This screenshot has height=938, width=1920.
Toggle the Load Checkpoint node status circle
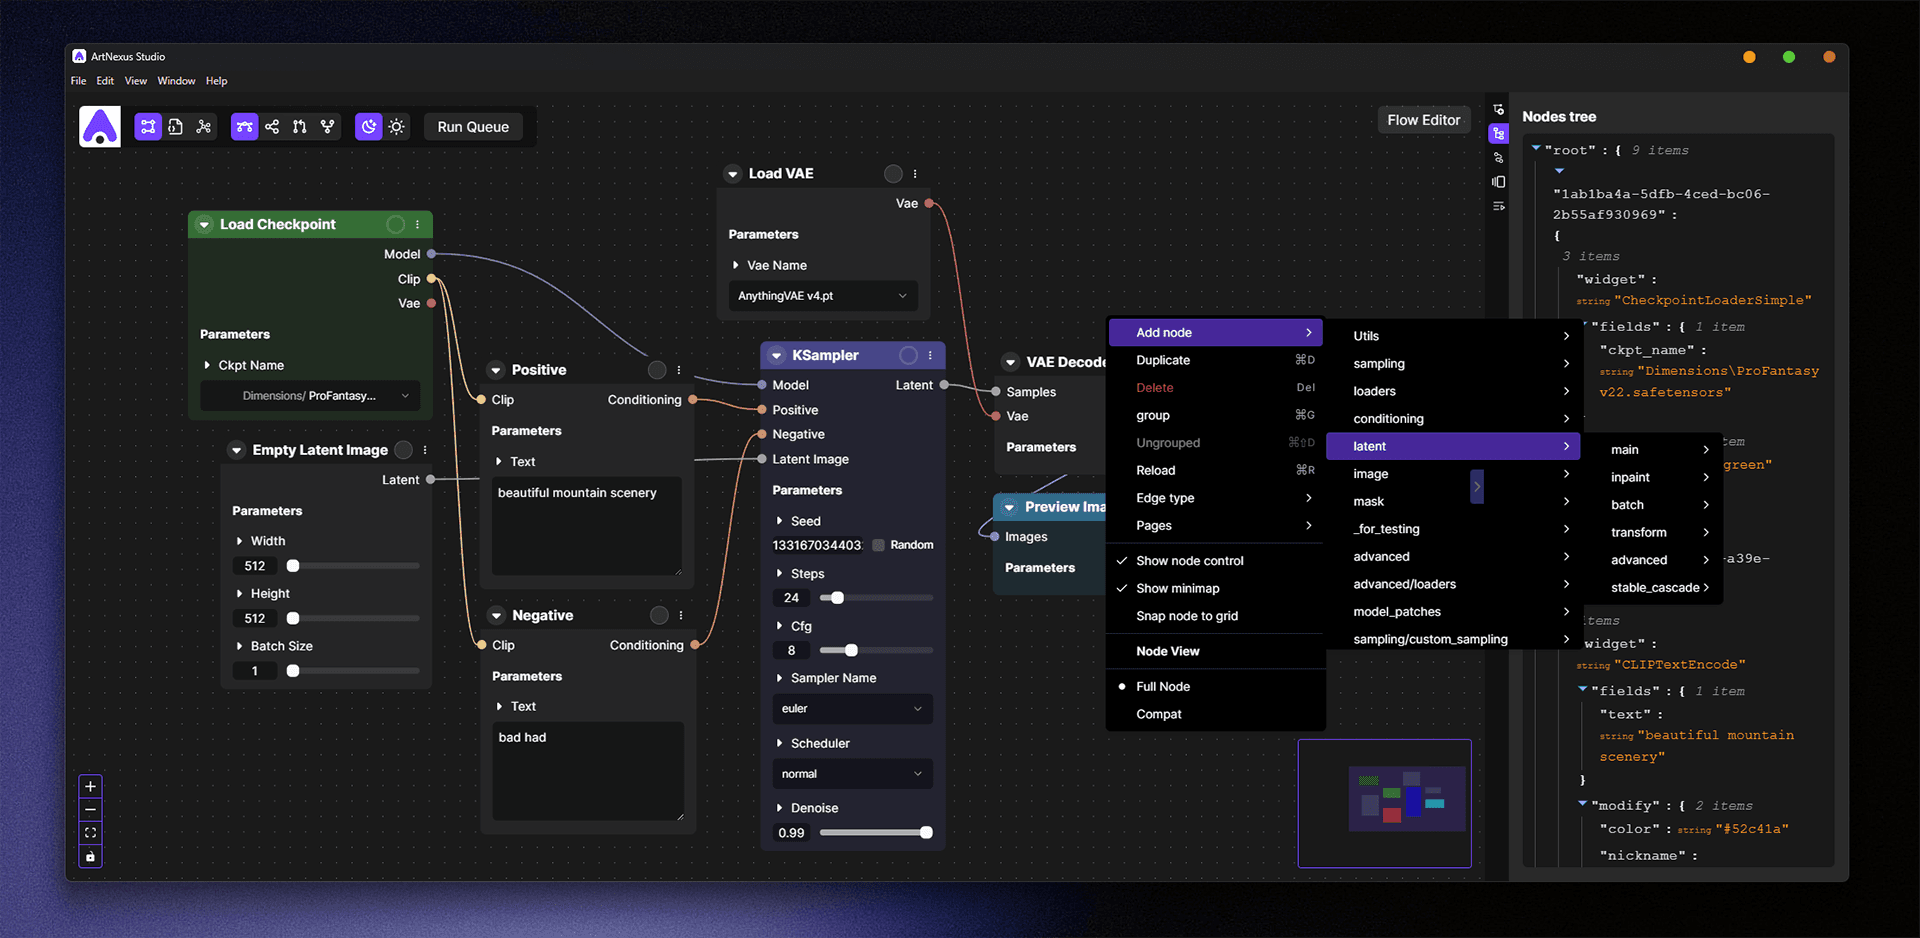click(396, 225)
